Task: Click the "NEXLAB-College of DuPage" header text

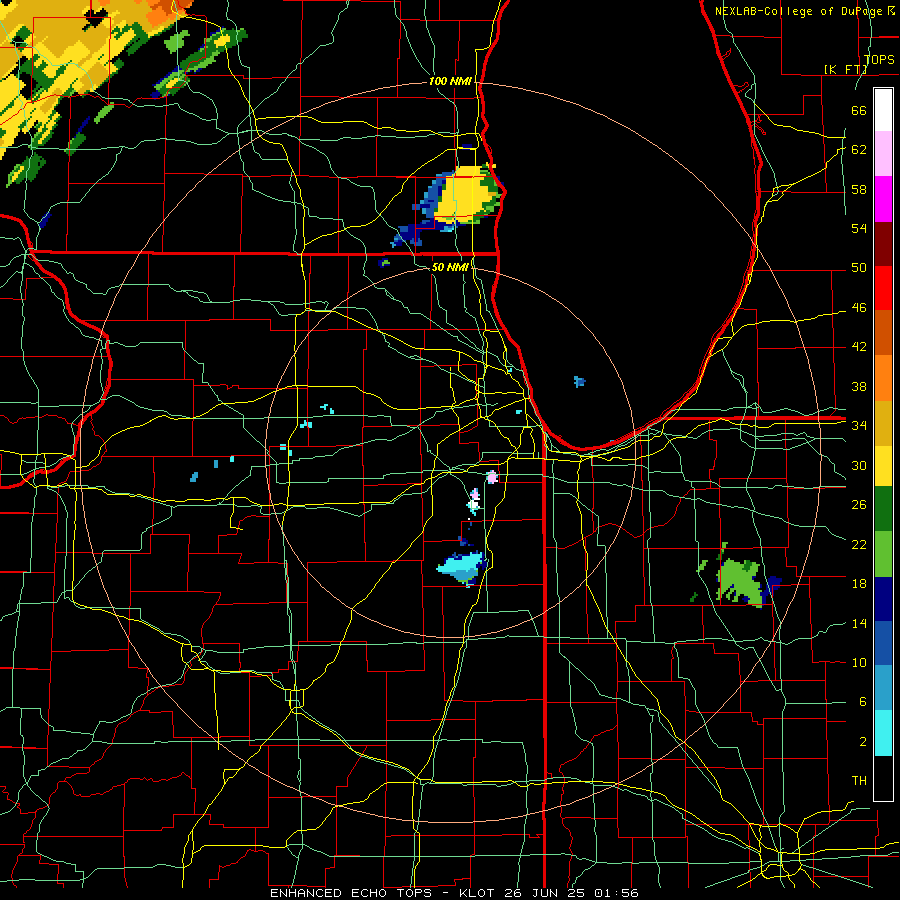Action: coord(800,11)
